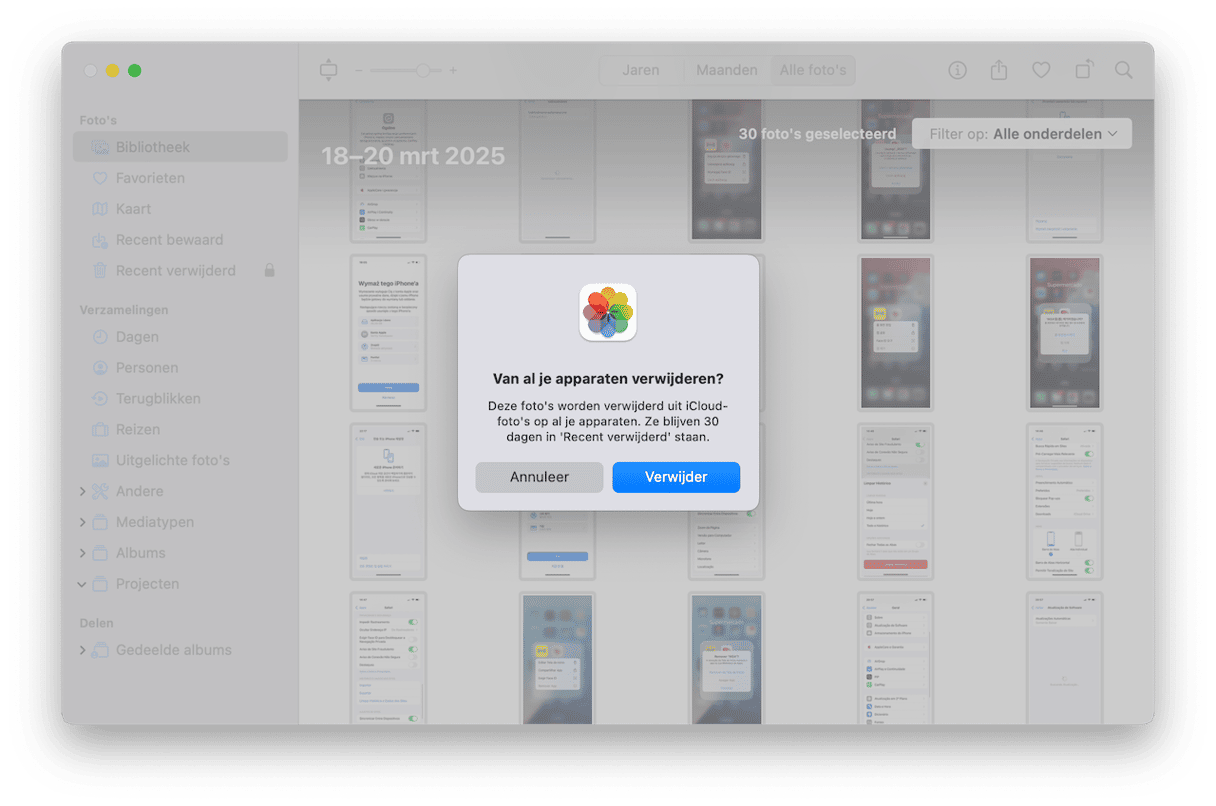1216x806 pixels.
Task: Switch to the Jaren tab
Action: [641, 70]
